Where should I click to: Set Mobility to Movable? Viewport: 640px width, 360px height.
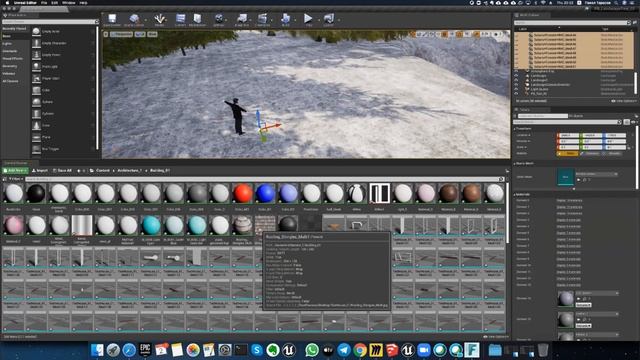(x=613, y=153)
